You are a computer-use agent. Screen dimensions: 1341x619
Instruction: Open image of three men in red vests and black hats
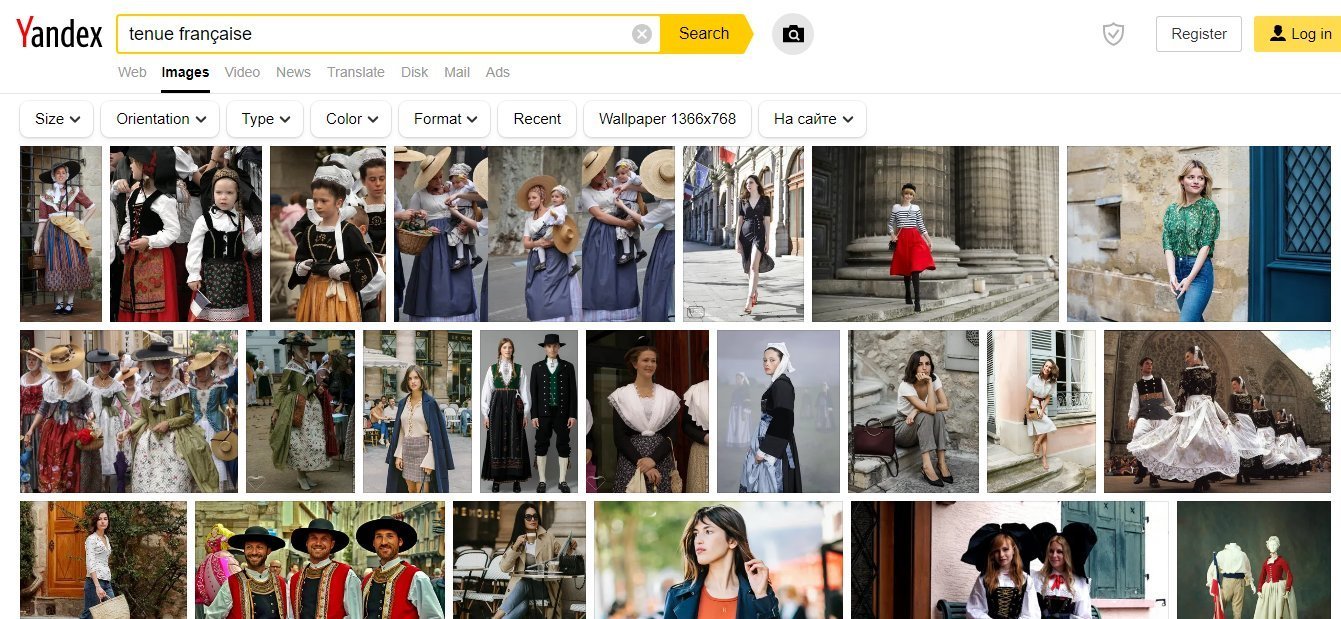320,560
